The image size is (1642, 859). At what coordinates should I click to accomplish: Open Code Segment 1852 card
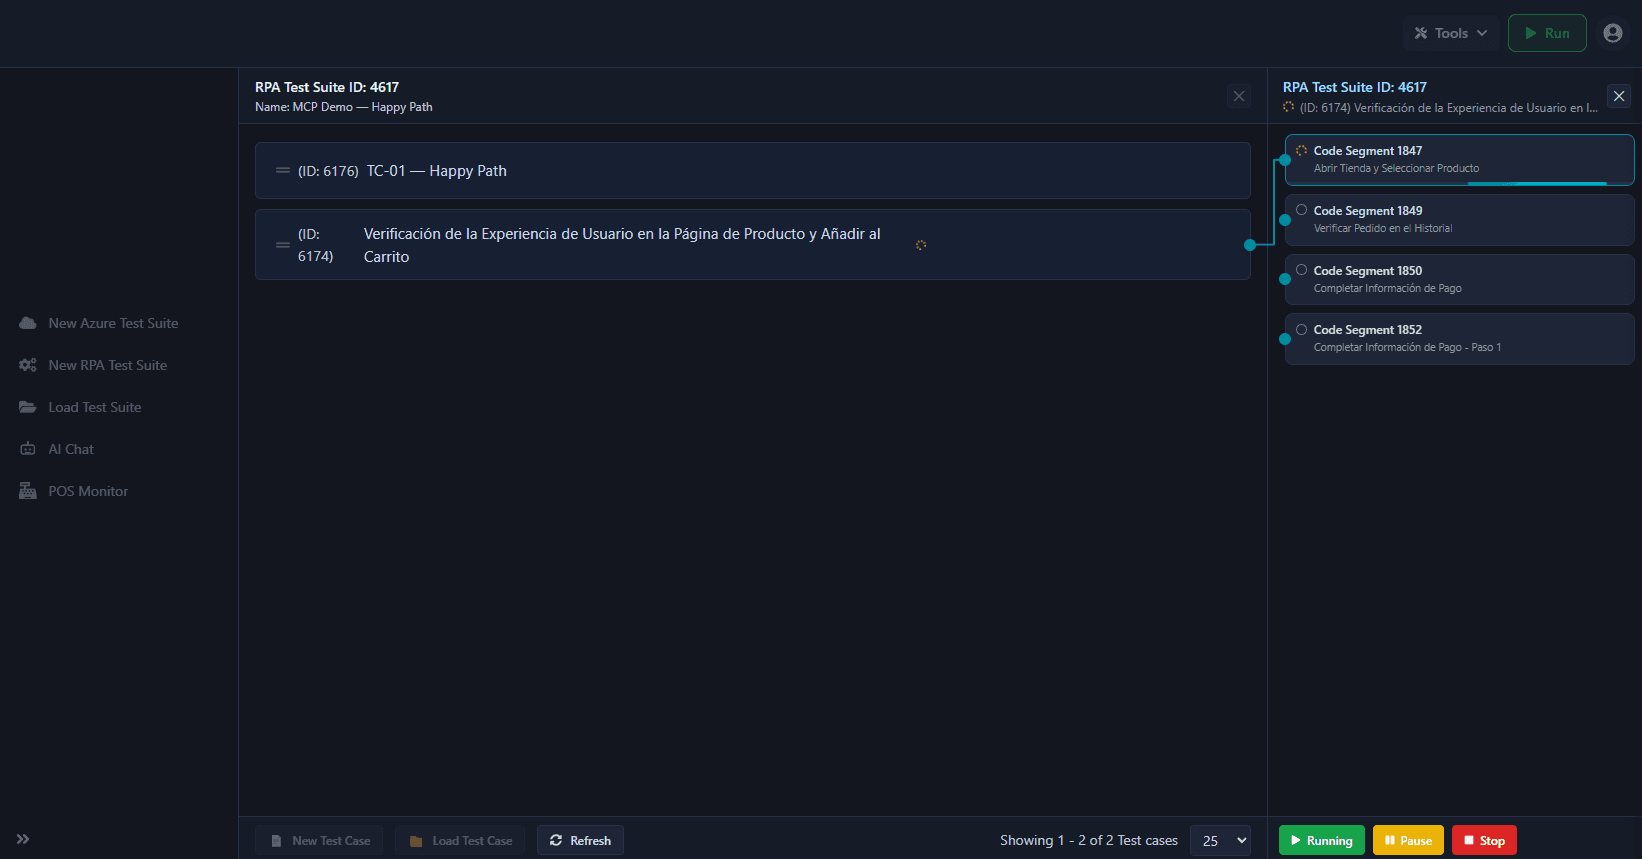(x=1459, y=339)
